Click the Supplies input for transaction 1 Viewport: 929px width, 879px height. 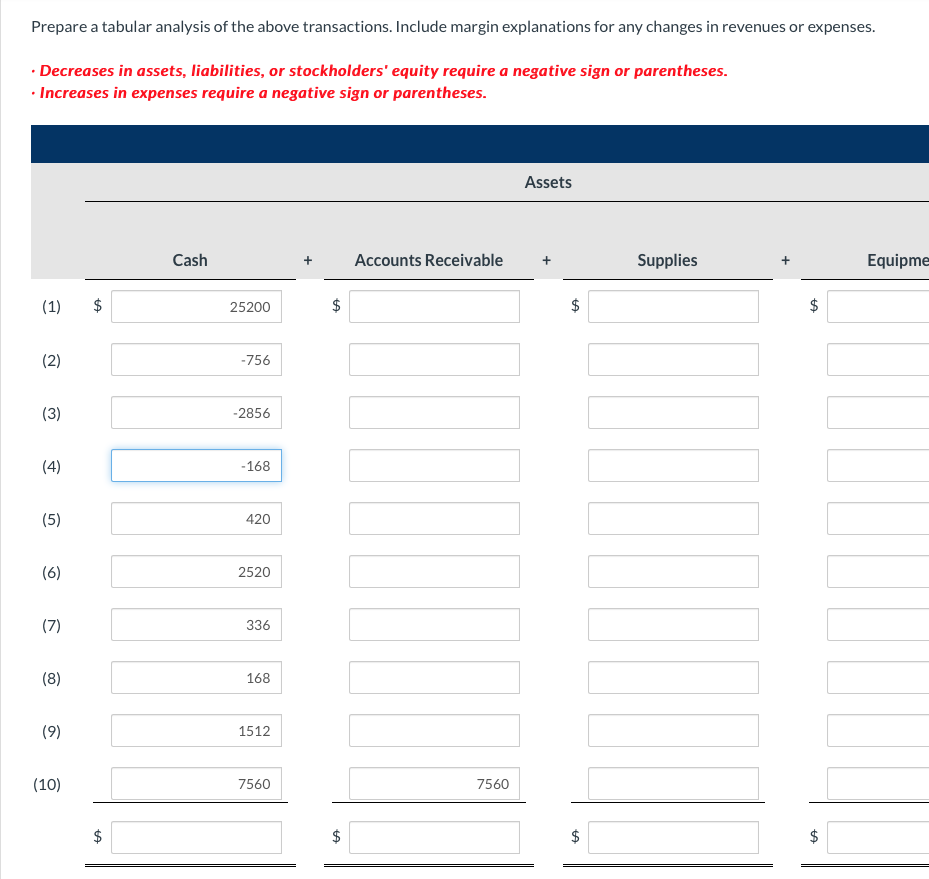(x=672, y=306)
